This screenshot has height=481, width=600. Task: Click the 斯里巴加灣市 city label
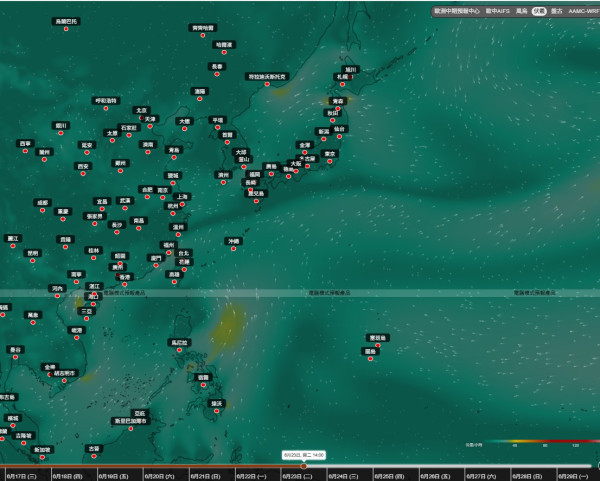130,421
